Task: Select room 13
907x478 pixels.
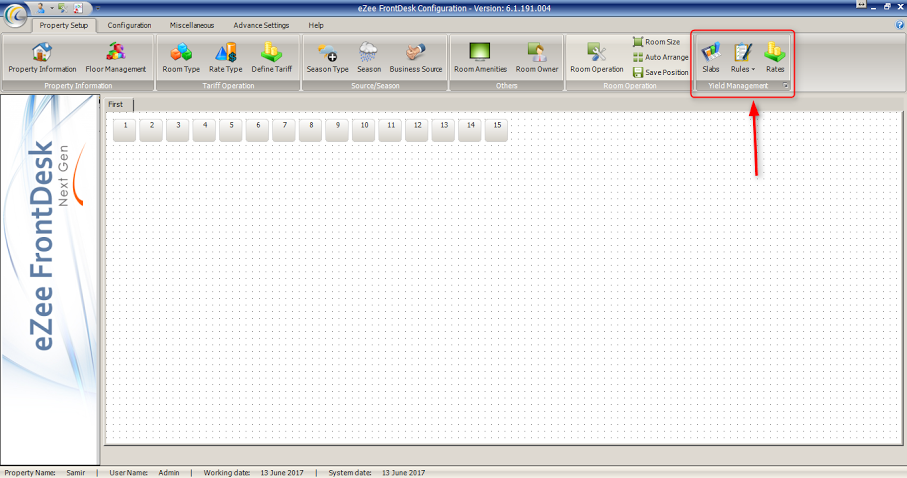Action: [x=444, y=130]
